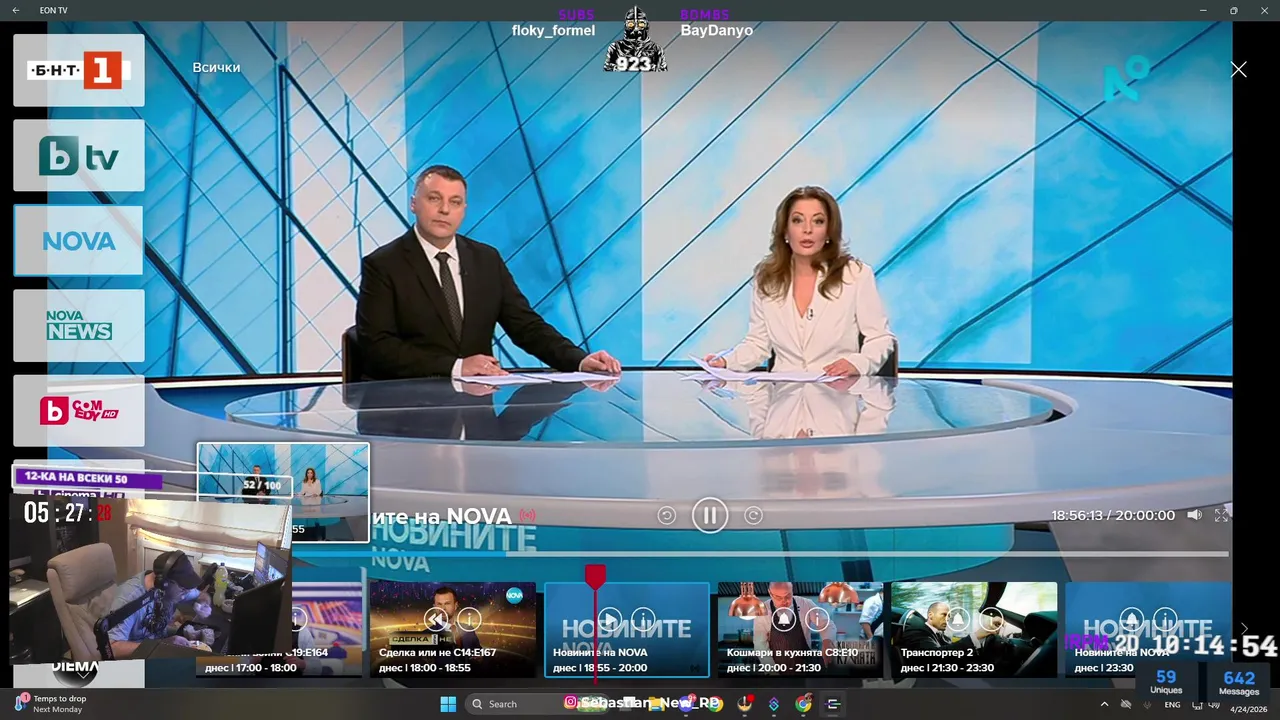Click the red current-time marker on timeline
This screenshot has height=720, width=1280.
tap(595, 575)
